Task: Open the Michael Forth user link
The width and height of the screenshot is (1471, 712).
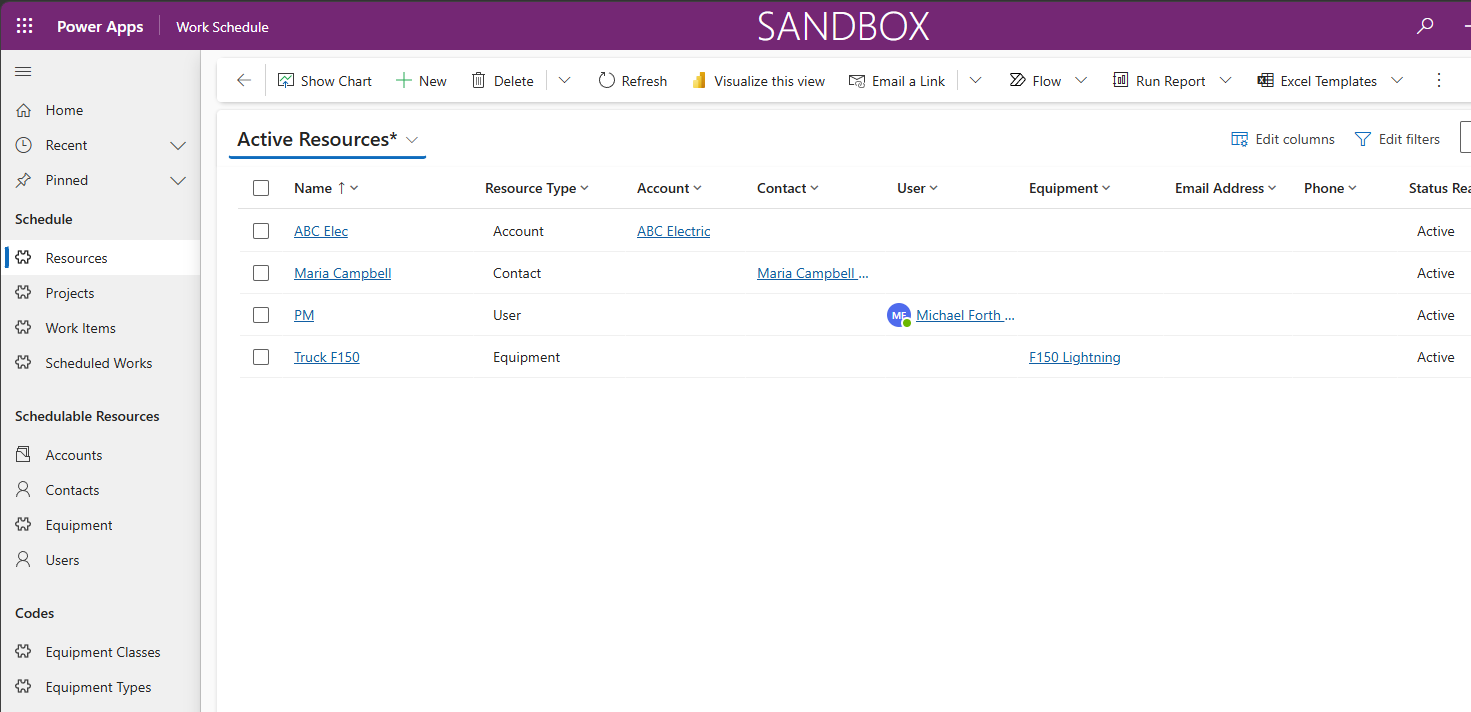Action: coord(965,315)
